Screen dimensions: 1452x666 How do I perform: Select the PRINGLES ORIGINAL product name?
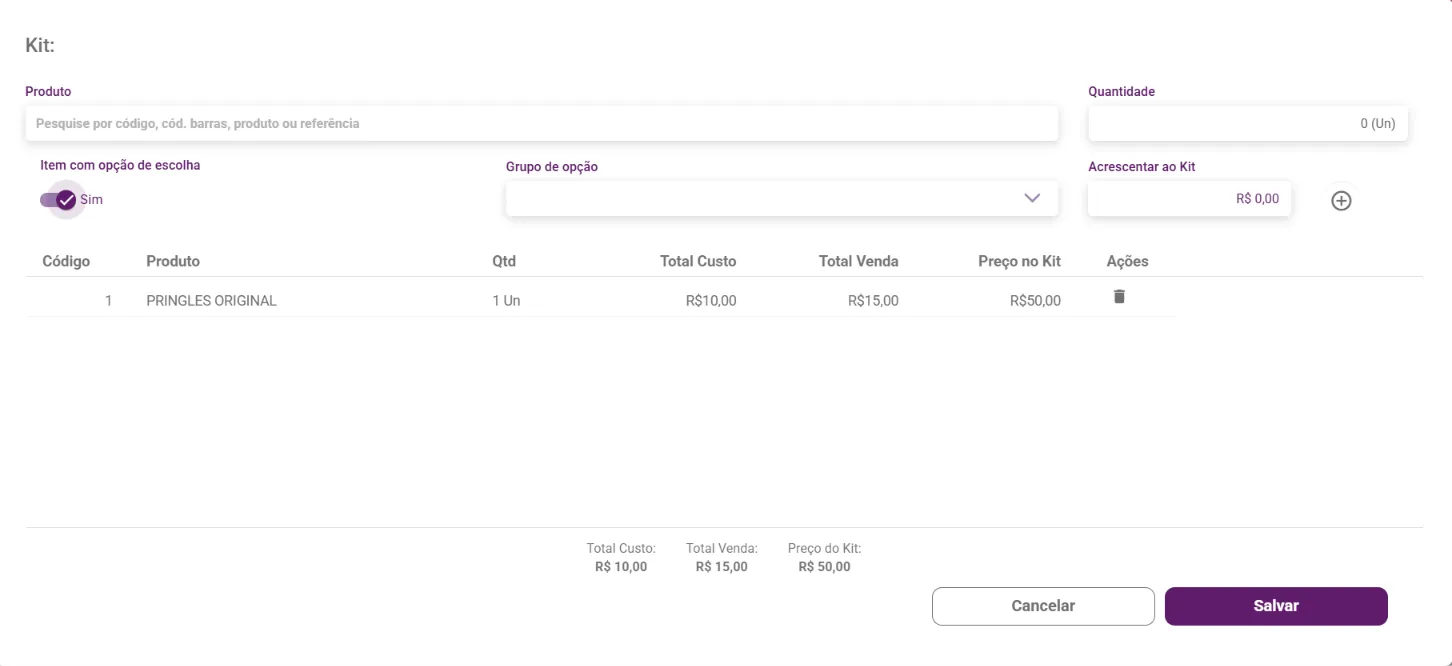click(x=211, y=300)
